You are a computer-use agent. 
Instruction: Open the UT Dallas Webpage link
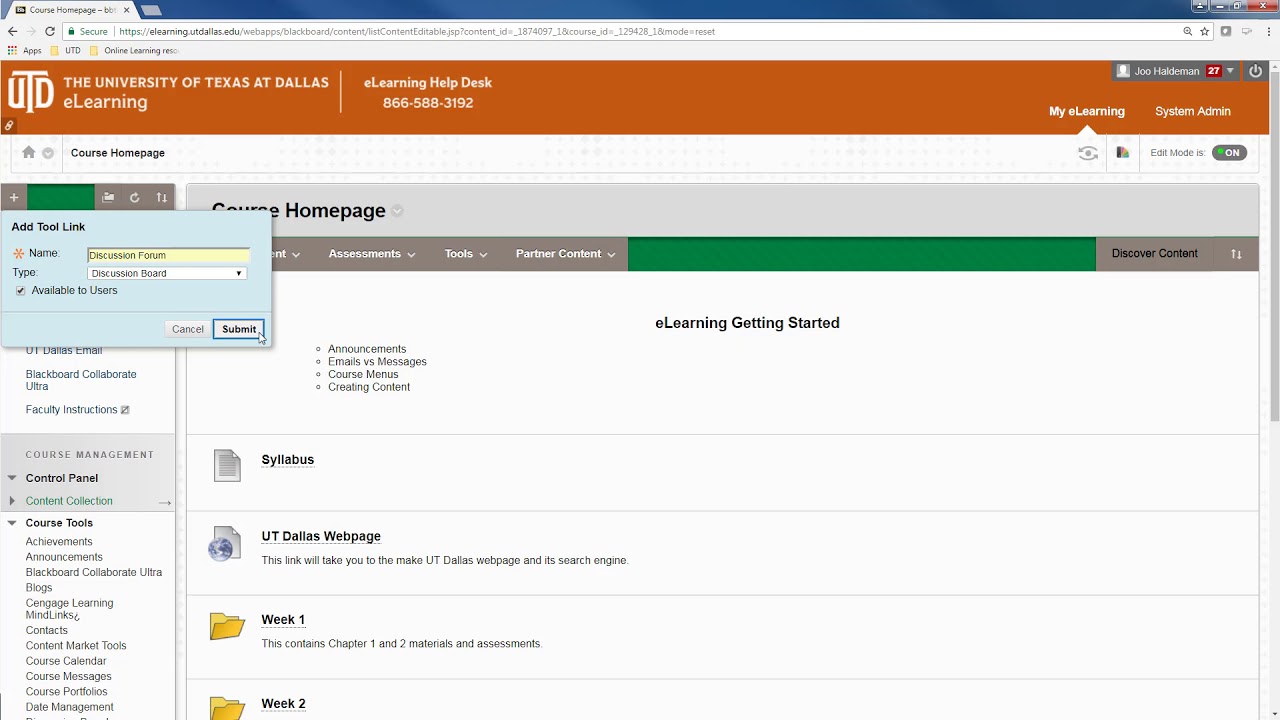(x=321, y=536)
